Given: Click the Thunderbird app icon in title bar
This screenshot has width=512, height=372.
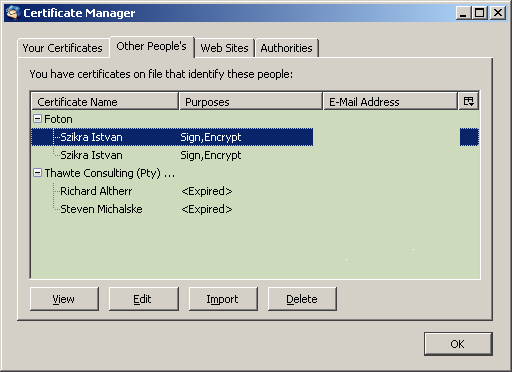Looking at the screenshot, I should click(13, 13).
